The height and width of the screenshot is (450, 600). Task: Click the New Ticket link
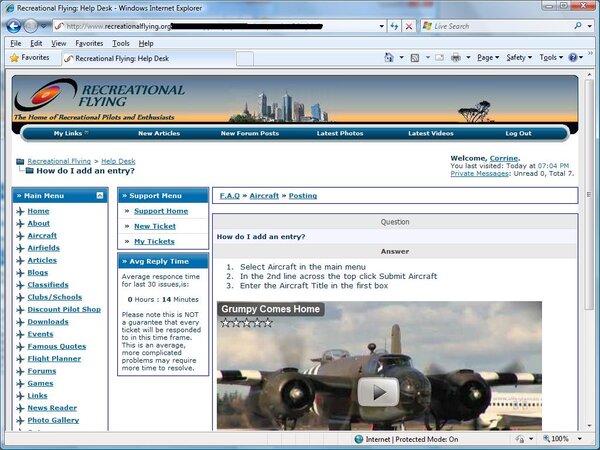coord(154,226)
